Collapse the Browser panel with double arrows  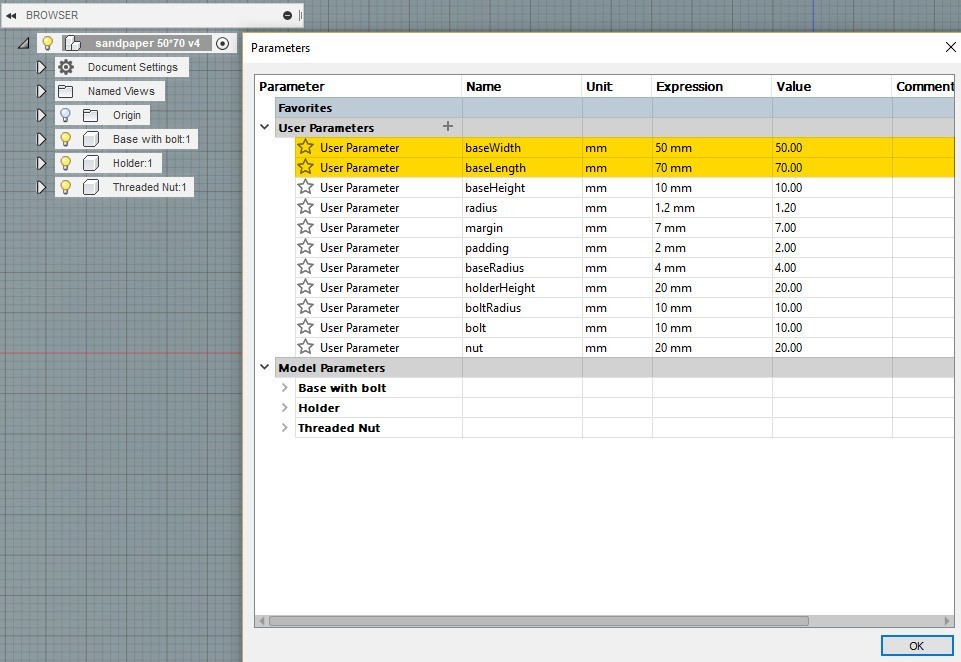(x=11, y=15)
